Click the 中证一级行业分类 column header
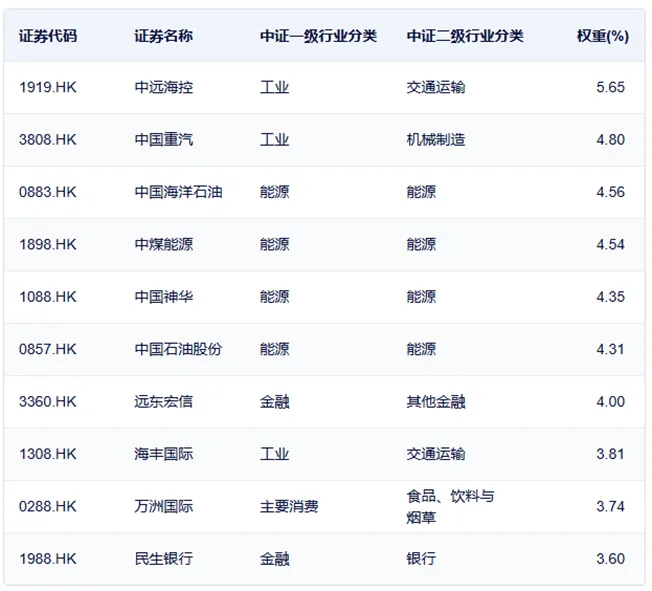Viewport: 652px width, 591px height. pos(318,36)
